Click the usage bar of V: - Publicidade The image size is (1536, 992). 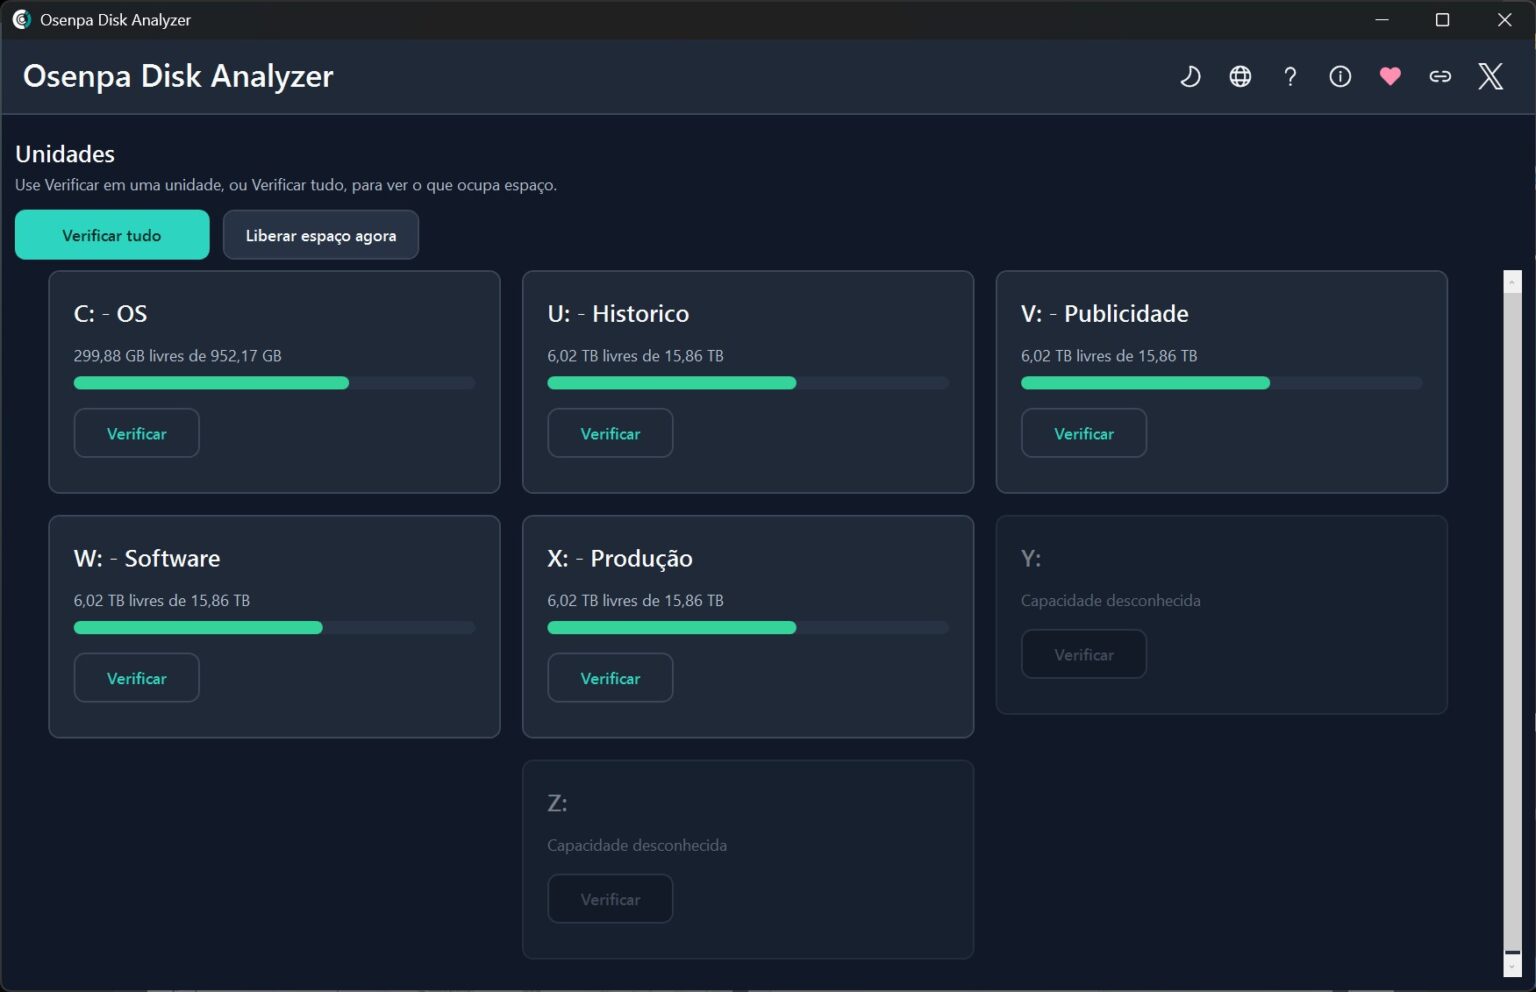pos(1221,383)
